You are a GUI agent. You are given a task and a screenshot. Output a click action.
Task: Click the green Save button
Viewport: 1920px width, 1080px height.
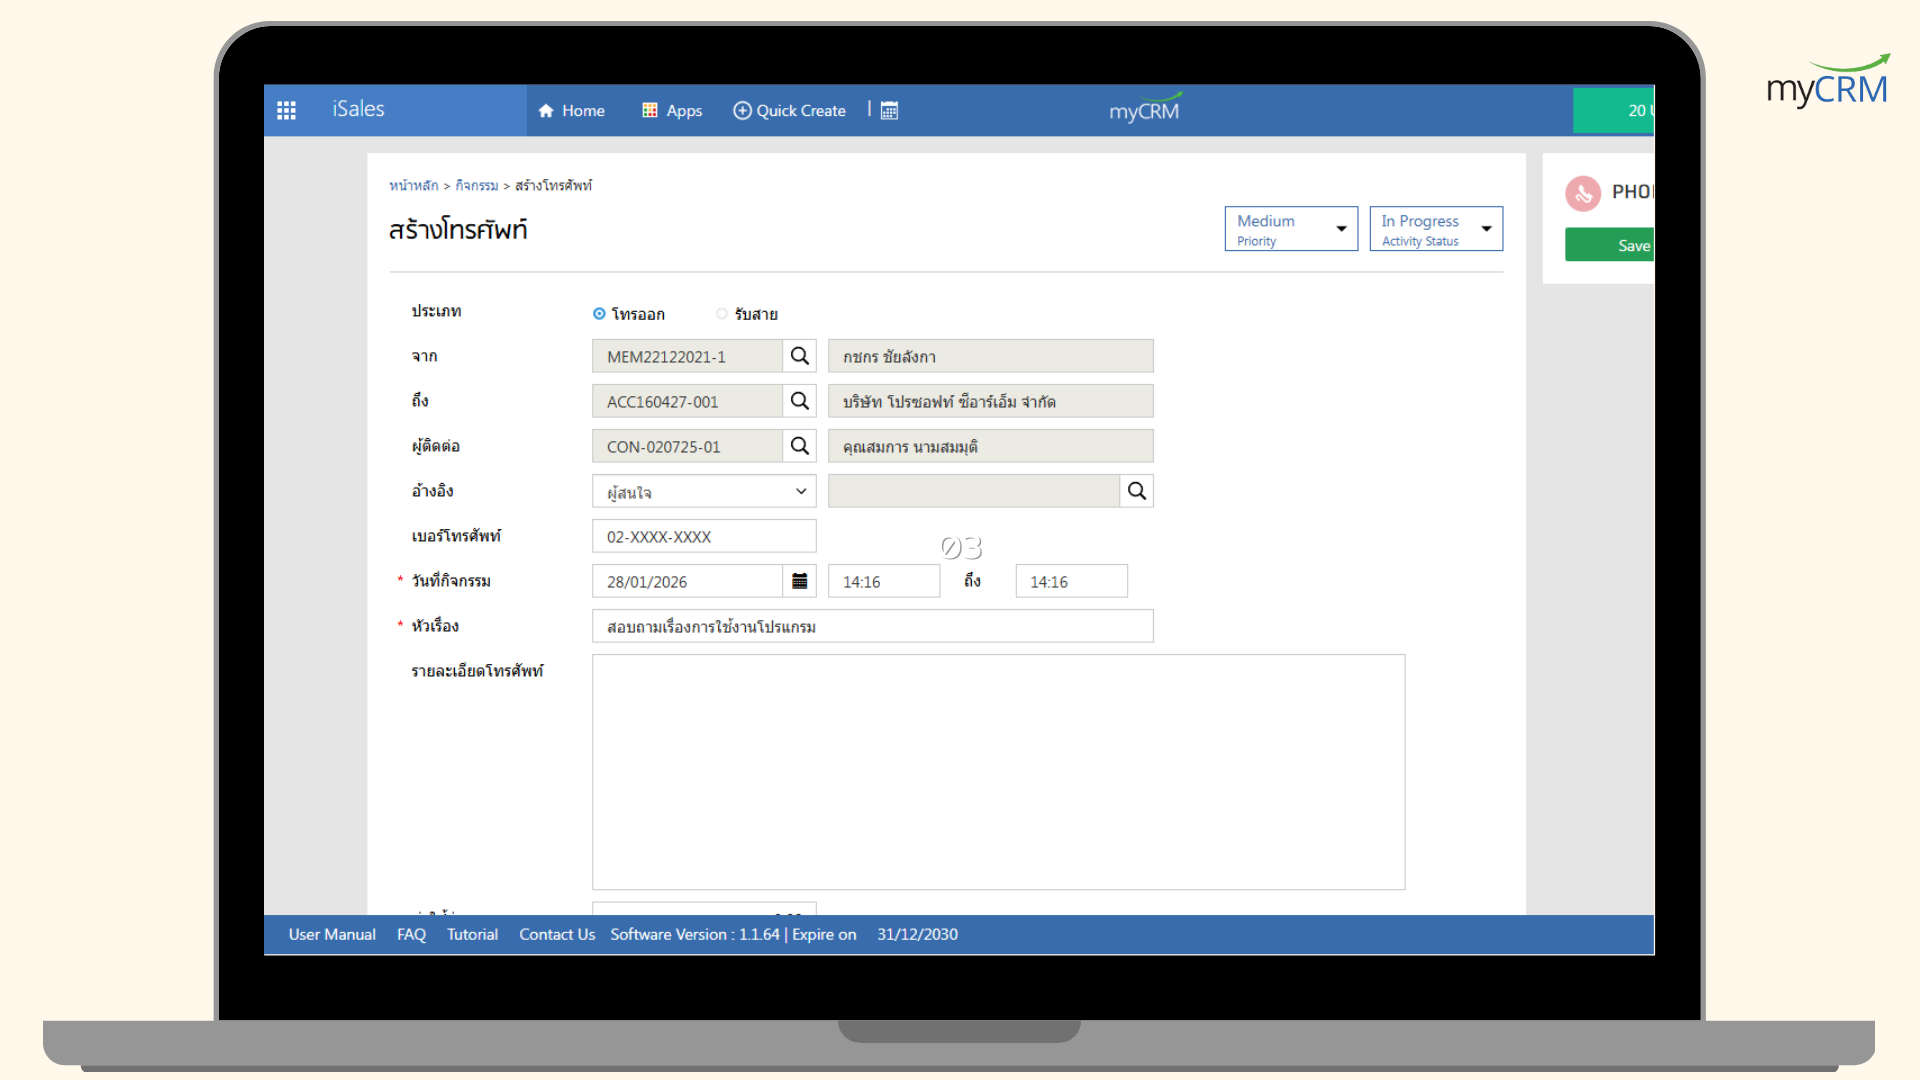[x=1610, y=245]
